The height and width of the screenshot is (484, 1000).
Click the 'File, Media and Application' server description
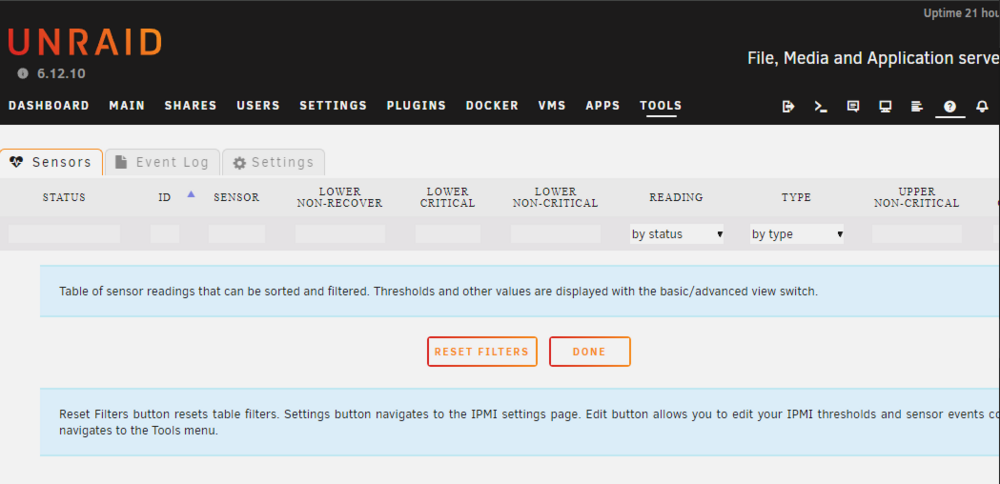(874, 59)
